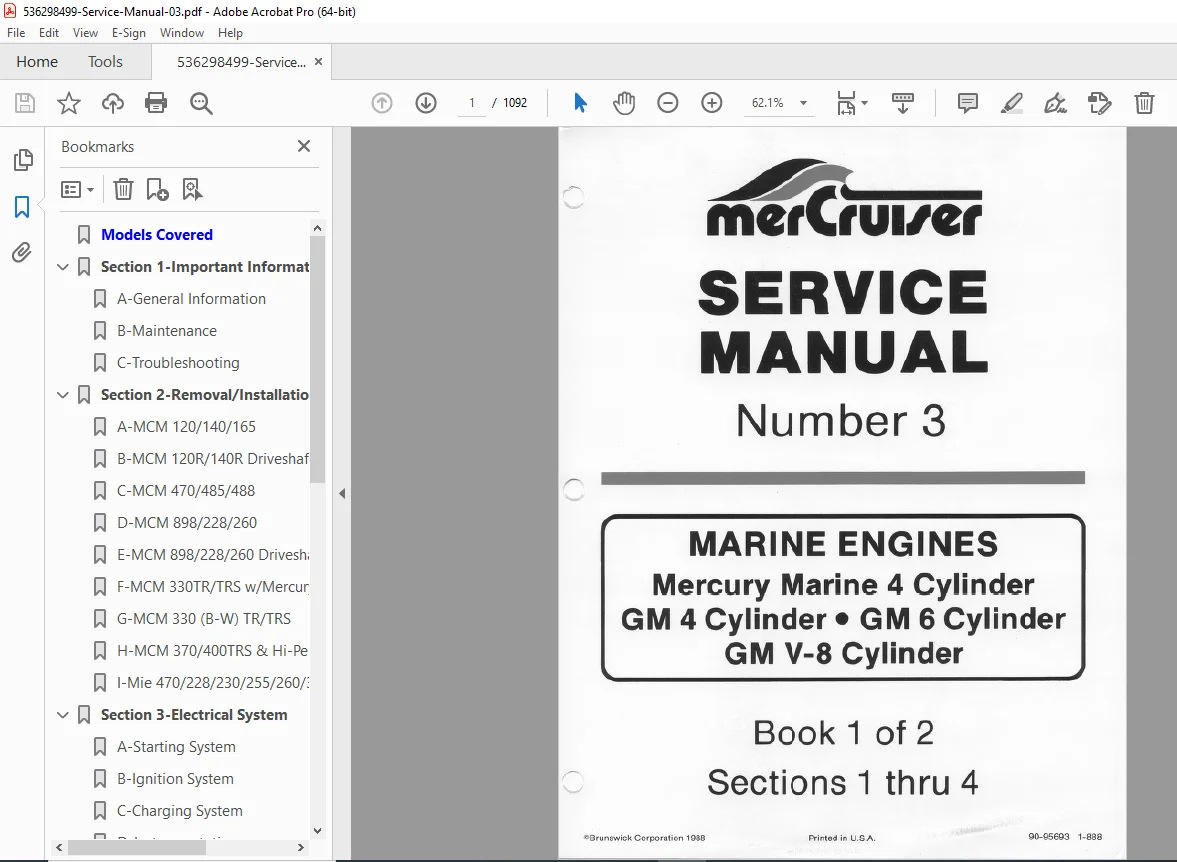Collapse Section 1-Important Information bookmark
Screen dimensions: 1177x862
(63, 267)
